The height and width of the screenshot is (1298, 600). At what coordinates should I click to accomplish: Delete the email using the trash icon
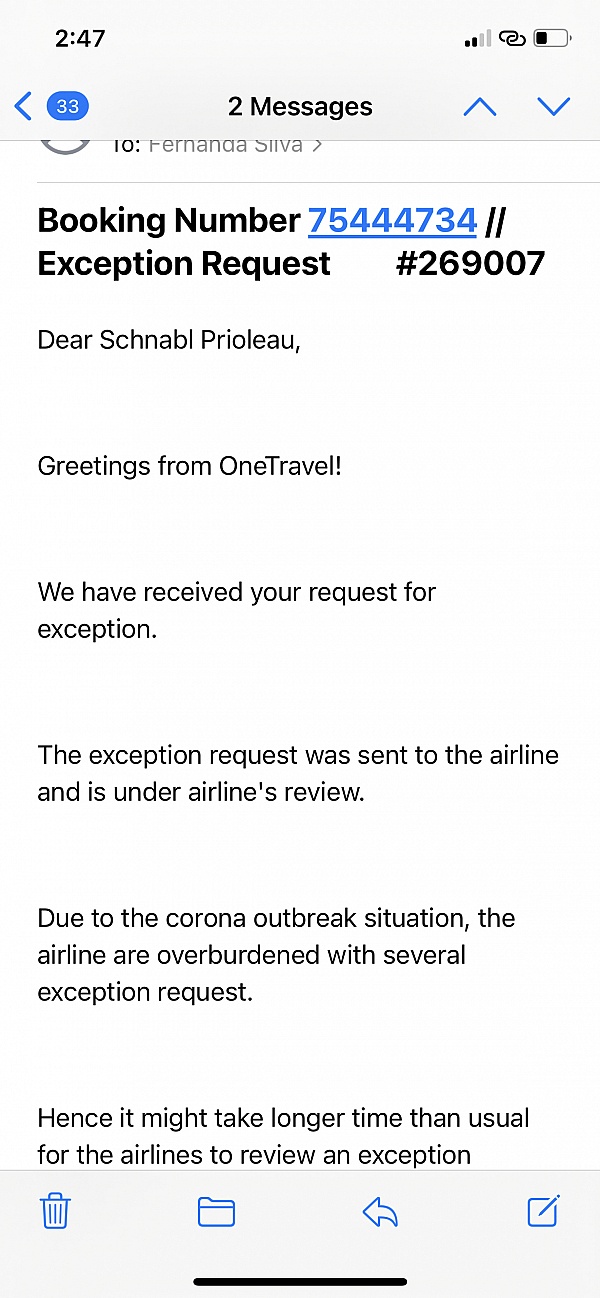55,1212
